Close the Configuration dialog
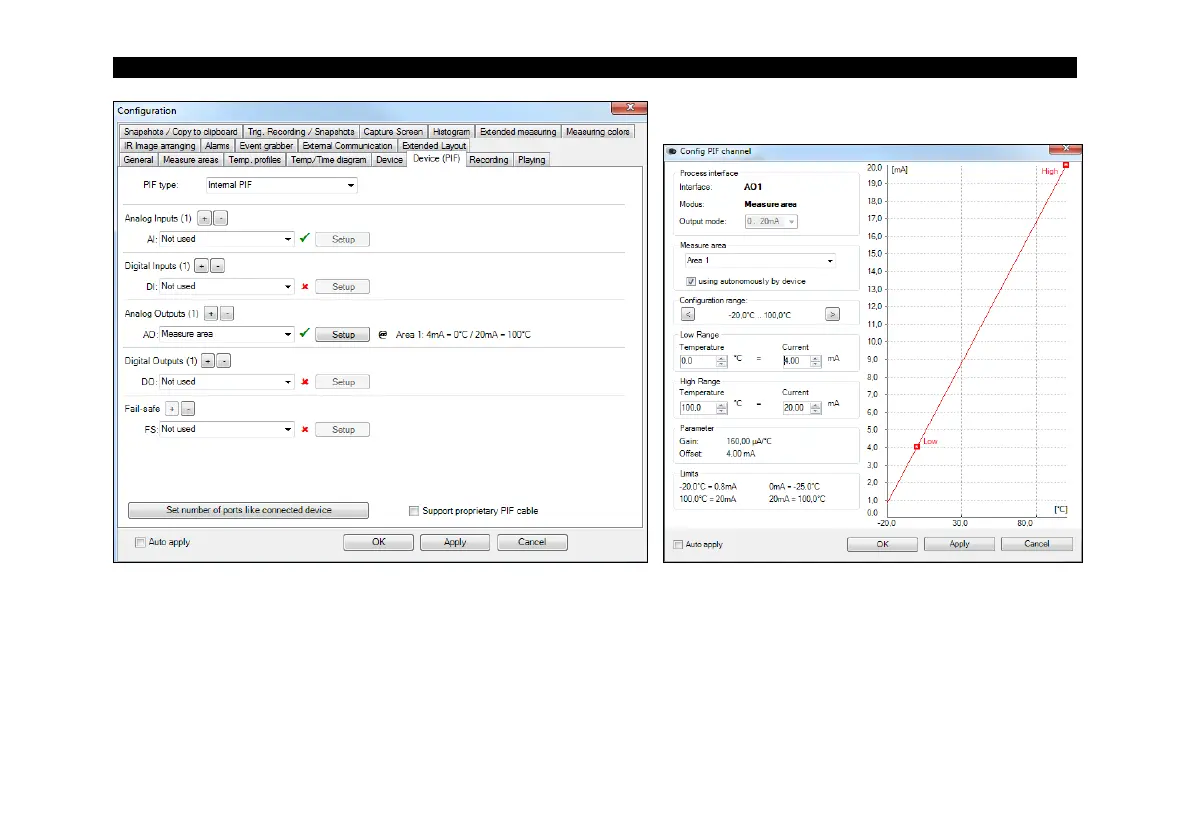1191x839 pixels. click(x=629, y=108)
